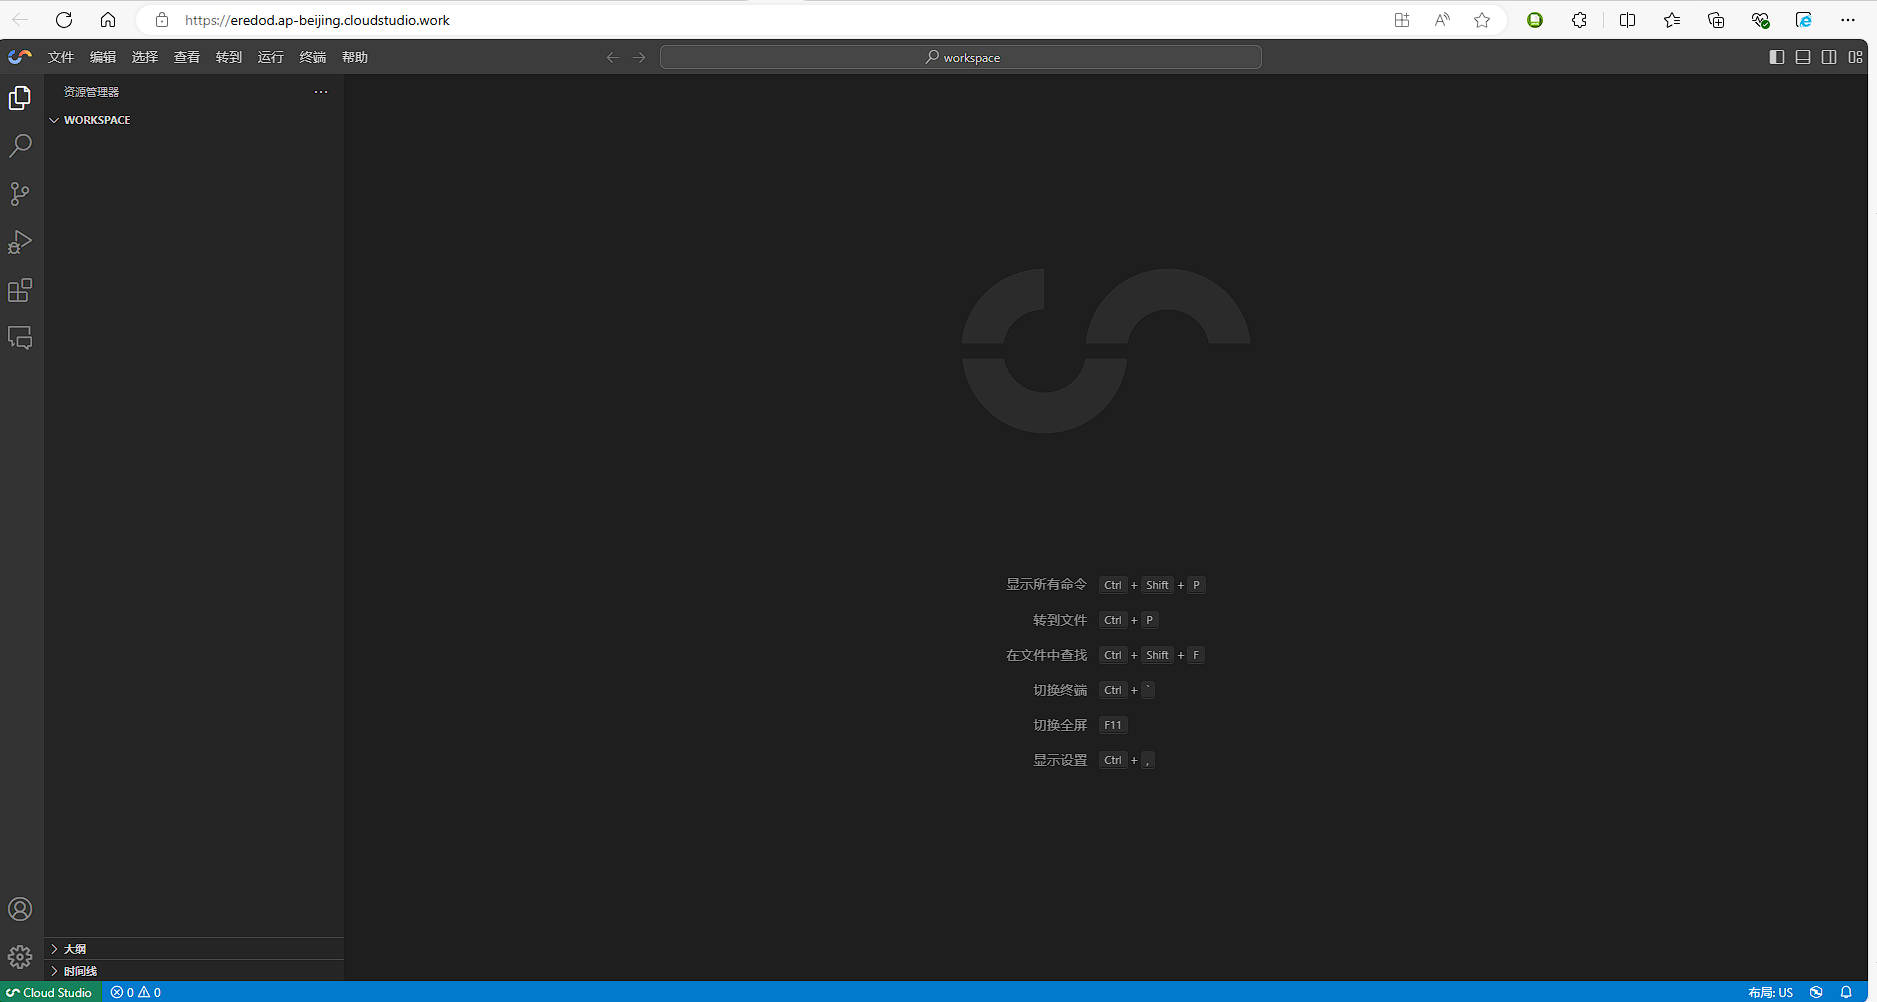View site information lock icon
This screenshot has height=1002, width=1877.
(162, 20)
